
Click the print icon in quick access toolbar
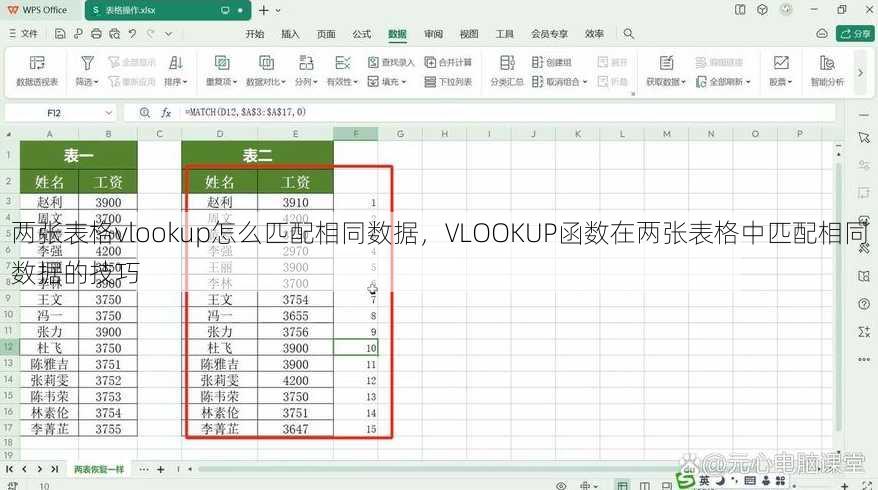[96, 34]
